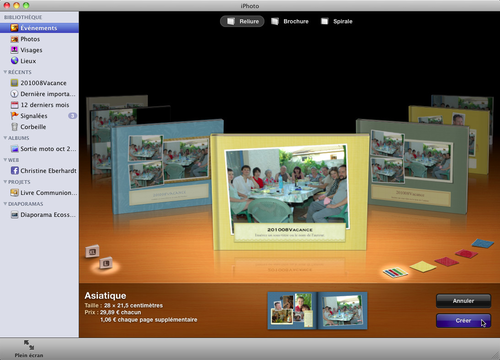Collapse the RÉCENTS section
Viewport: 500px width, 360px height.
tap(5, 72)
